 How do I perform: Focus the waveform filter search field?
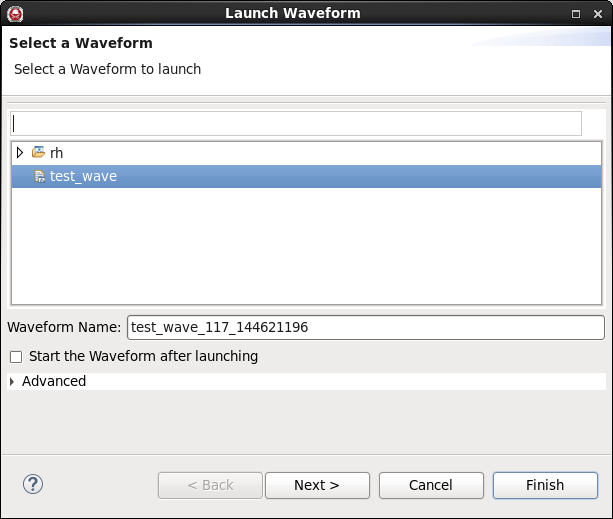296,123
